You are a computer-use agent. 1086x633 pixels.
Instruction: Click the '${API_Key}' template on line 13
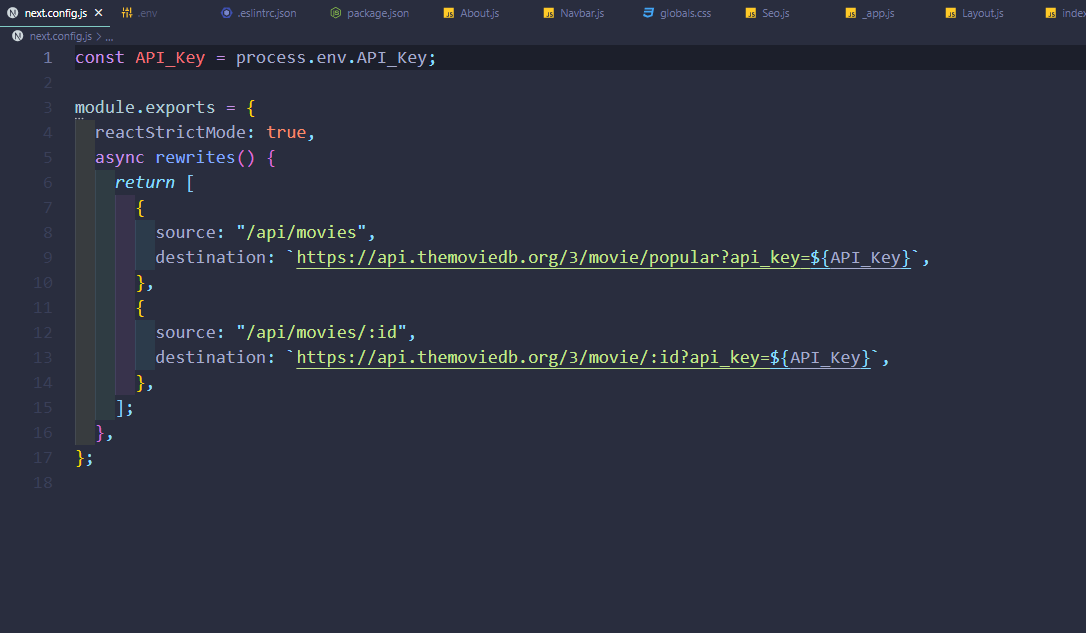820,357
